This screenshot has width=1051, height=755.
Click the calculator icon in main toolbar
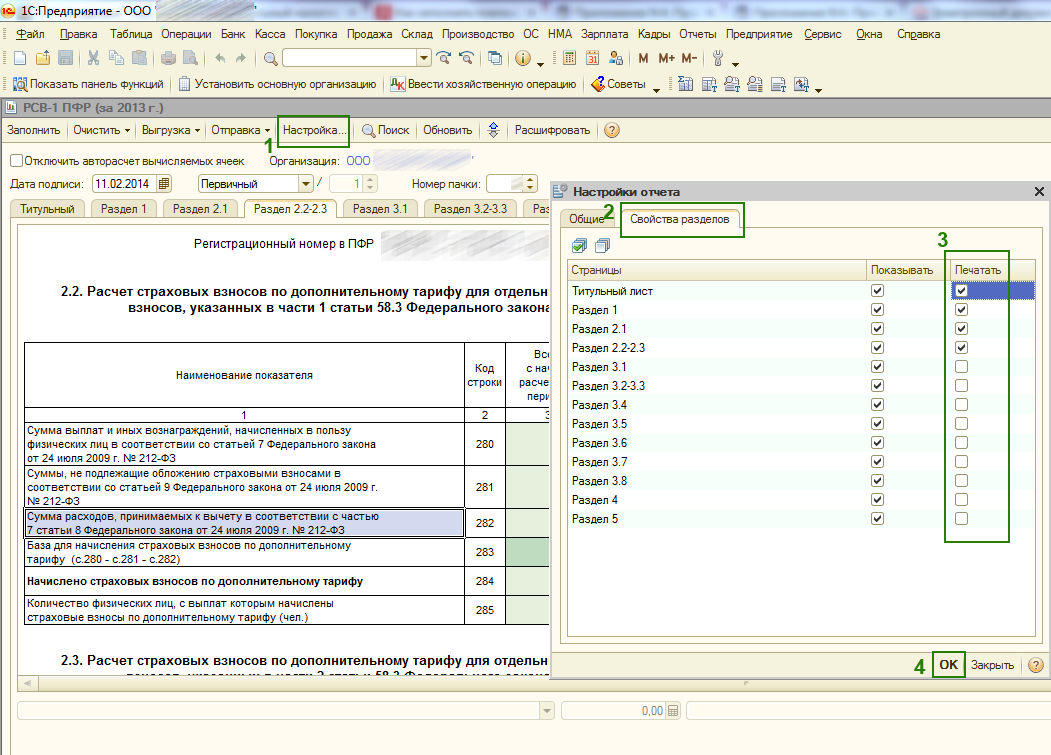(570, 58)
